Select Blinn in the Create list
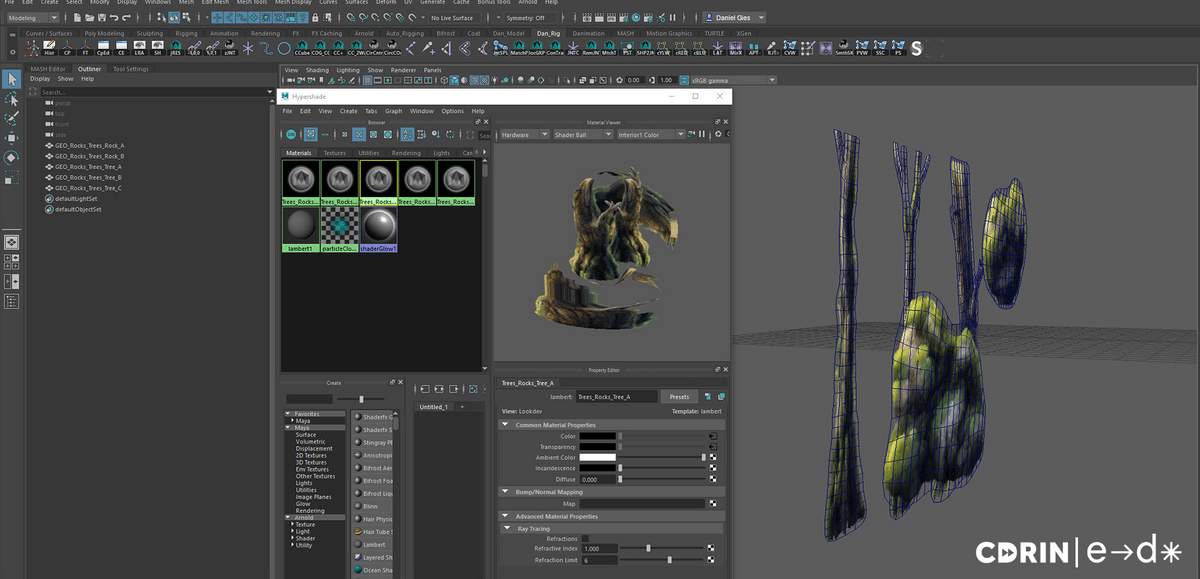Screen dimensions: 1200x579 372,506
